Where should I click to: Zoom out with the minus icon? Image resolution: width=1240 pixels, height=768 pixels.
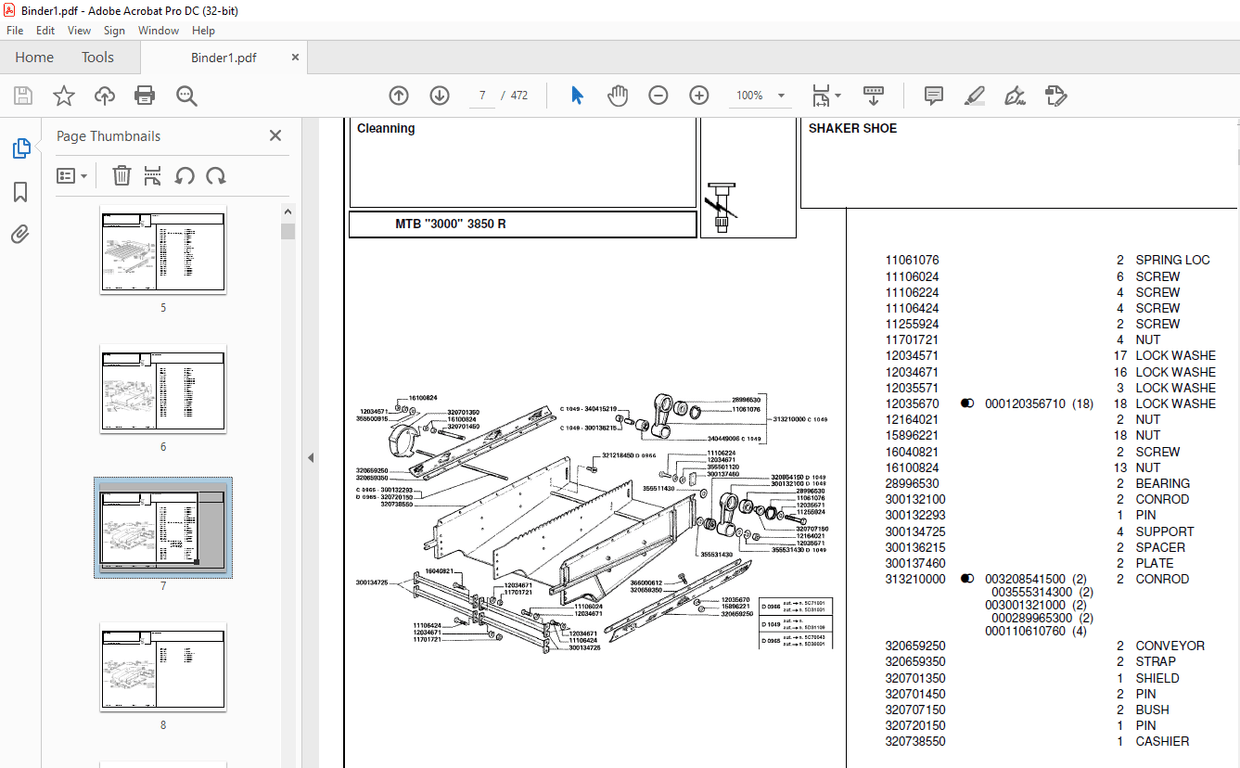click(658, 95)
